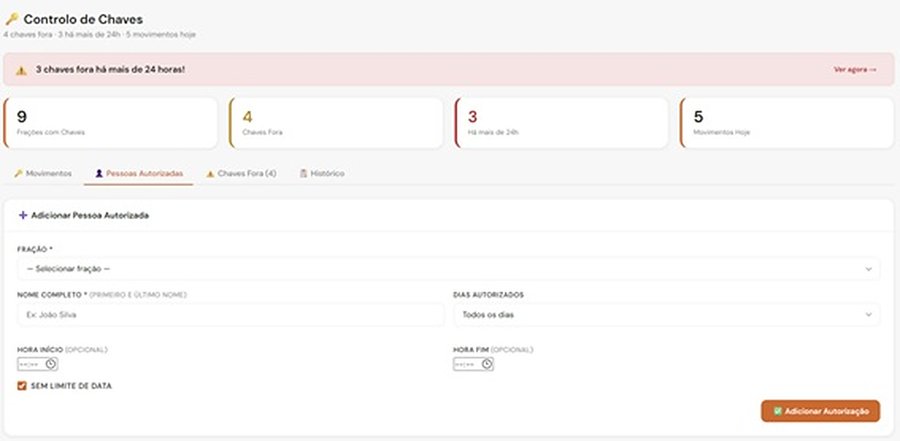Click the person icon on Pessoas Autorizadas tab

(99, 173)
